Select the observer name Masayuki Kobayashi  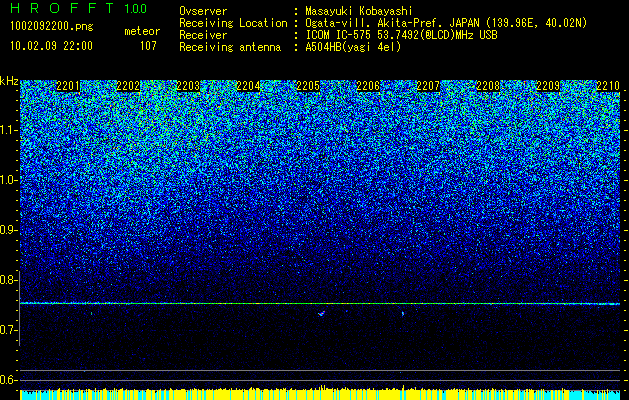[x=359, y=11]
